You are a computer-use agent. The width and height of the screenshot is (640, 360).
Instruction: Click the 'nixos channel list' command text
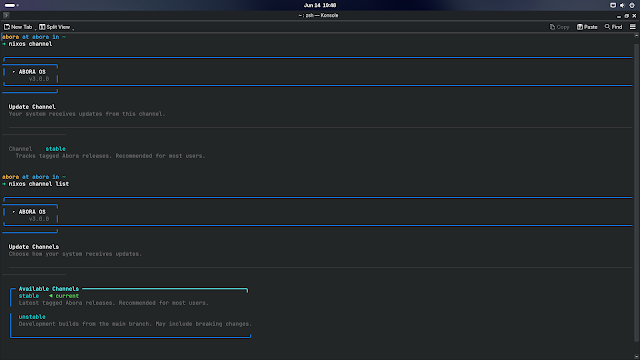(39, 184)
